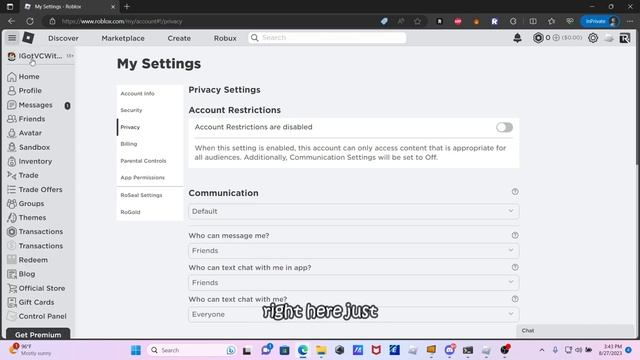Toggle Account Restrictions switch
Viewport: 640px width, 360px height.
pyautogui.click(x=504, y=127)
